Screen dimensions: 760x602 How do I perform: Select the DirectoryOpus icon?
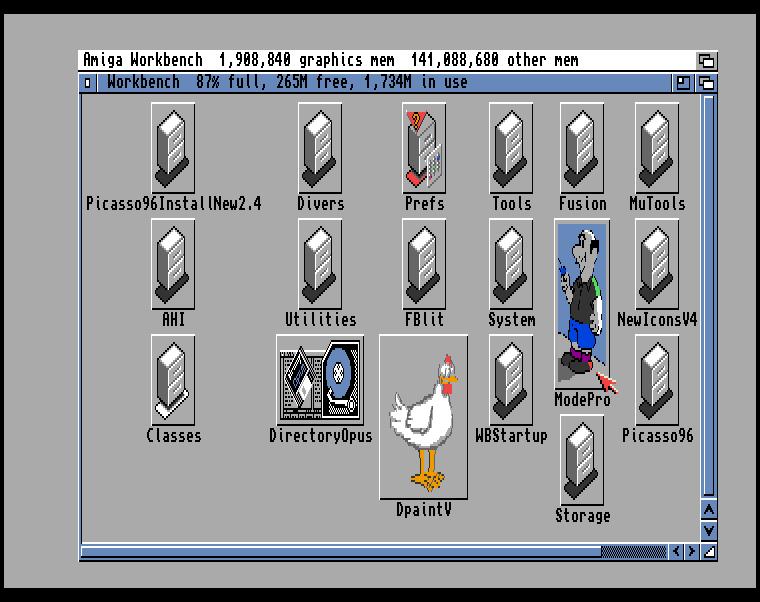pyautogui.click(x=320, y=380)
